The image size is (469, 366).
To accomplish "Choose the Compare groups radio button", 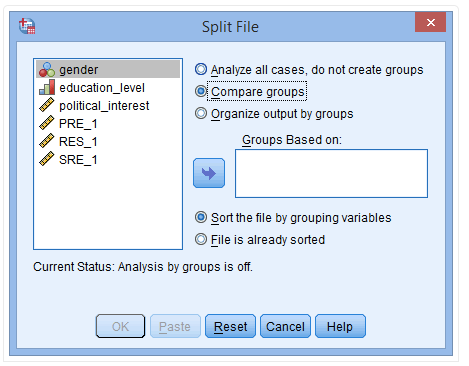I will [201, 91].
